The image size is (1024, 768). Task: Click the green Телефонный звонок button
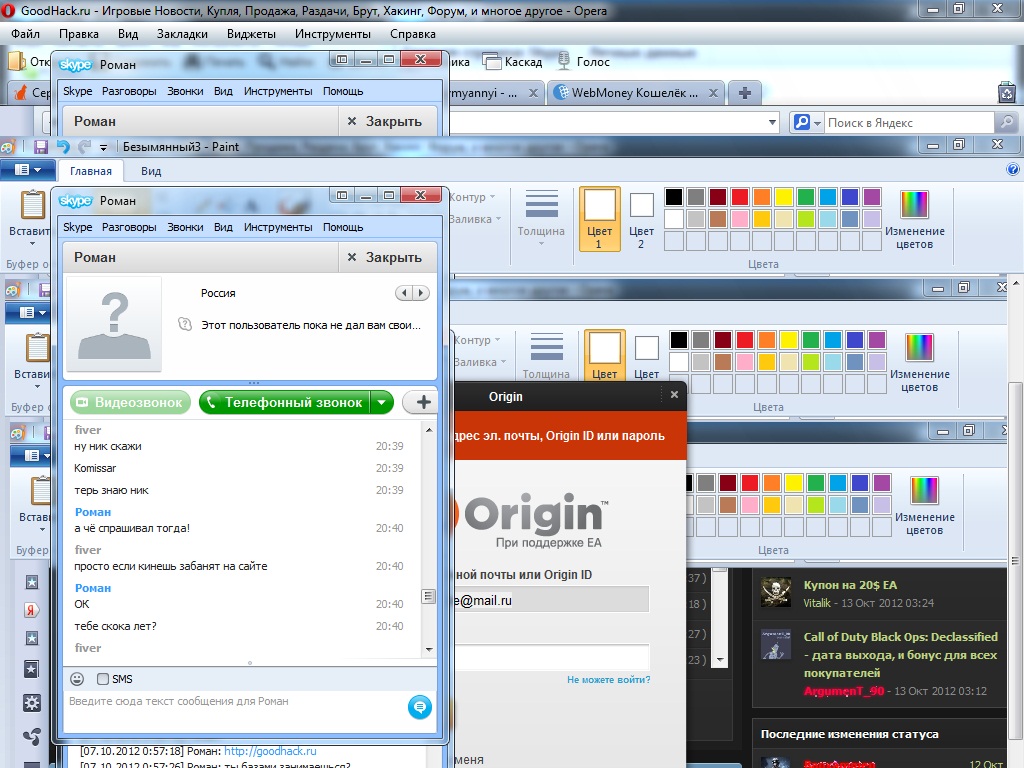pyautogui.click(x=285, y=402)
